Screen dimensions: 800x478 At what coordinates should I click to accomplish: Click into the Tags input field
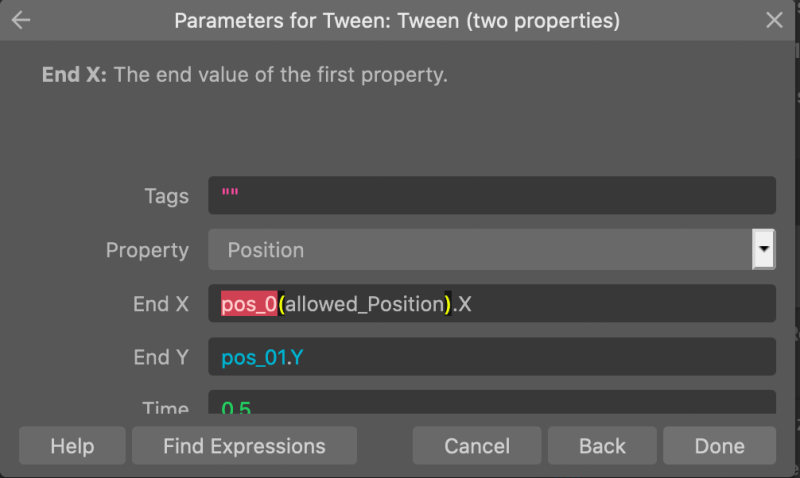492,195
